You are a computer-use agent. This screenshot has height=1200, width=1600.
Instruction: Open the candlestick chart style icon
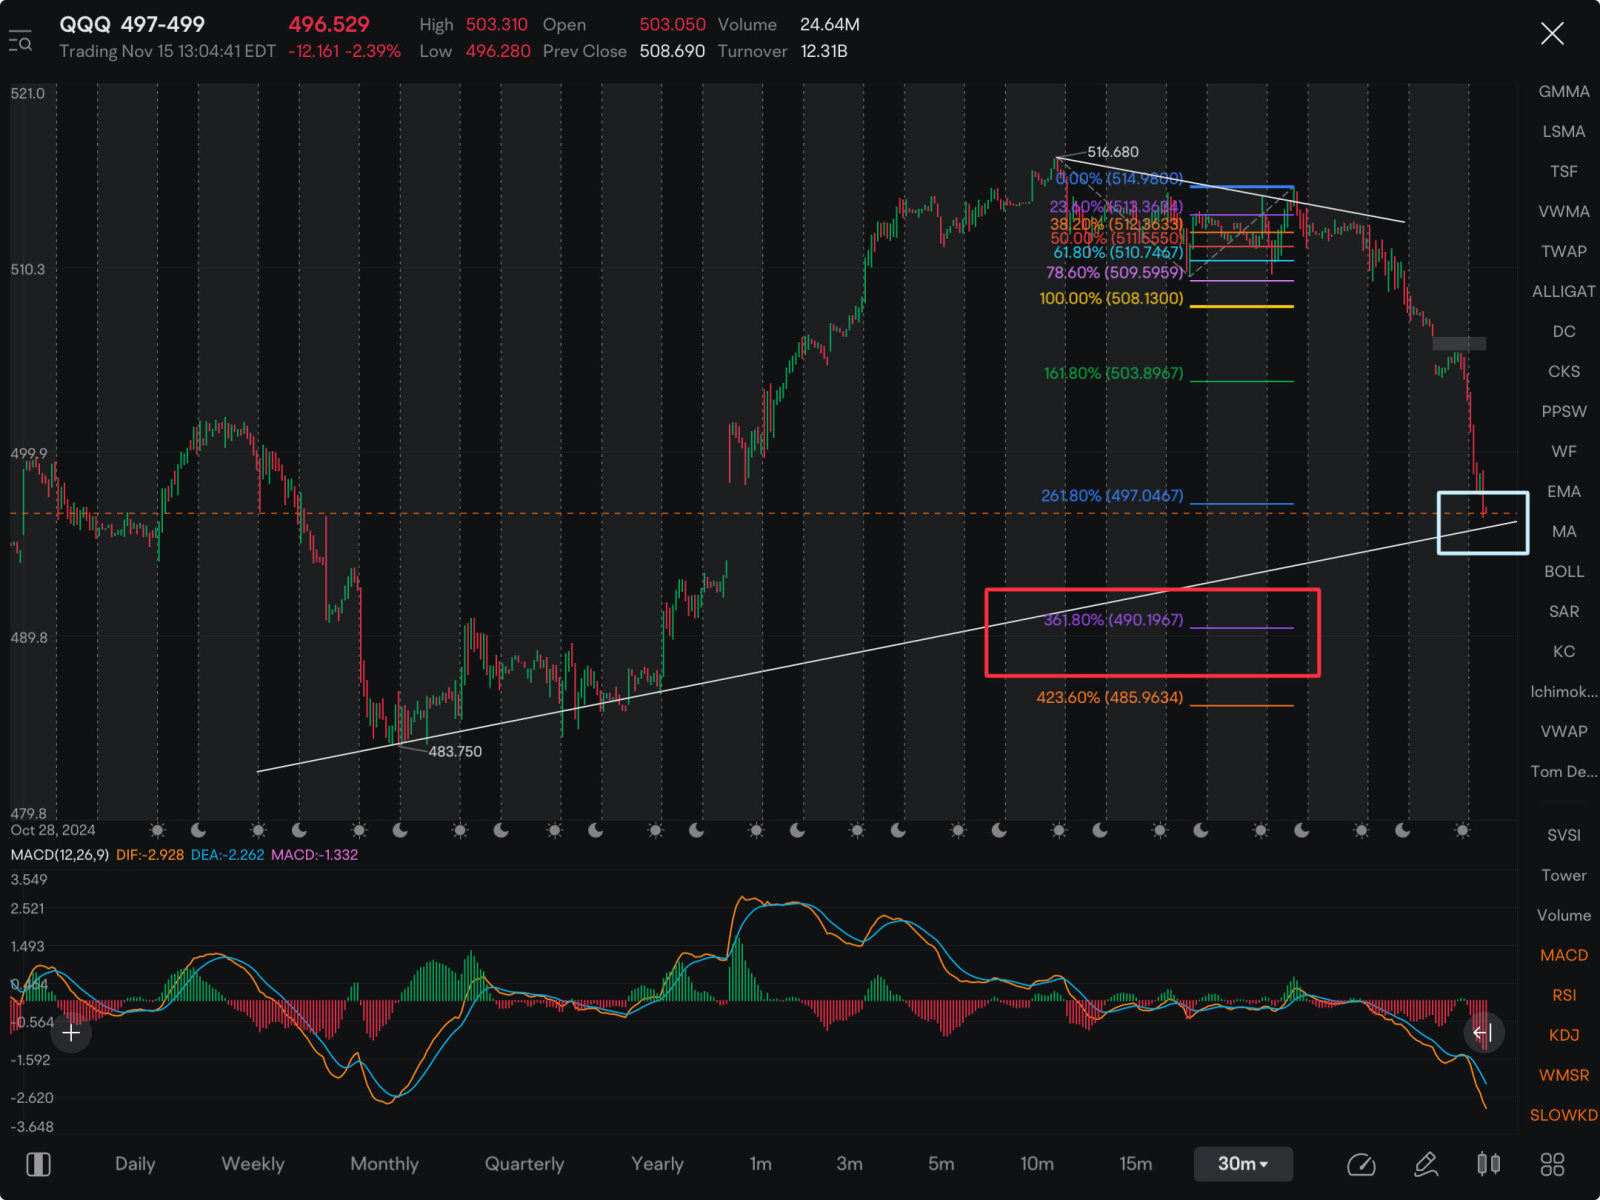(1489, 1164)
